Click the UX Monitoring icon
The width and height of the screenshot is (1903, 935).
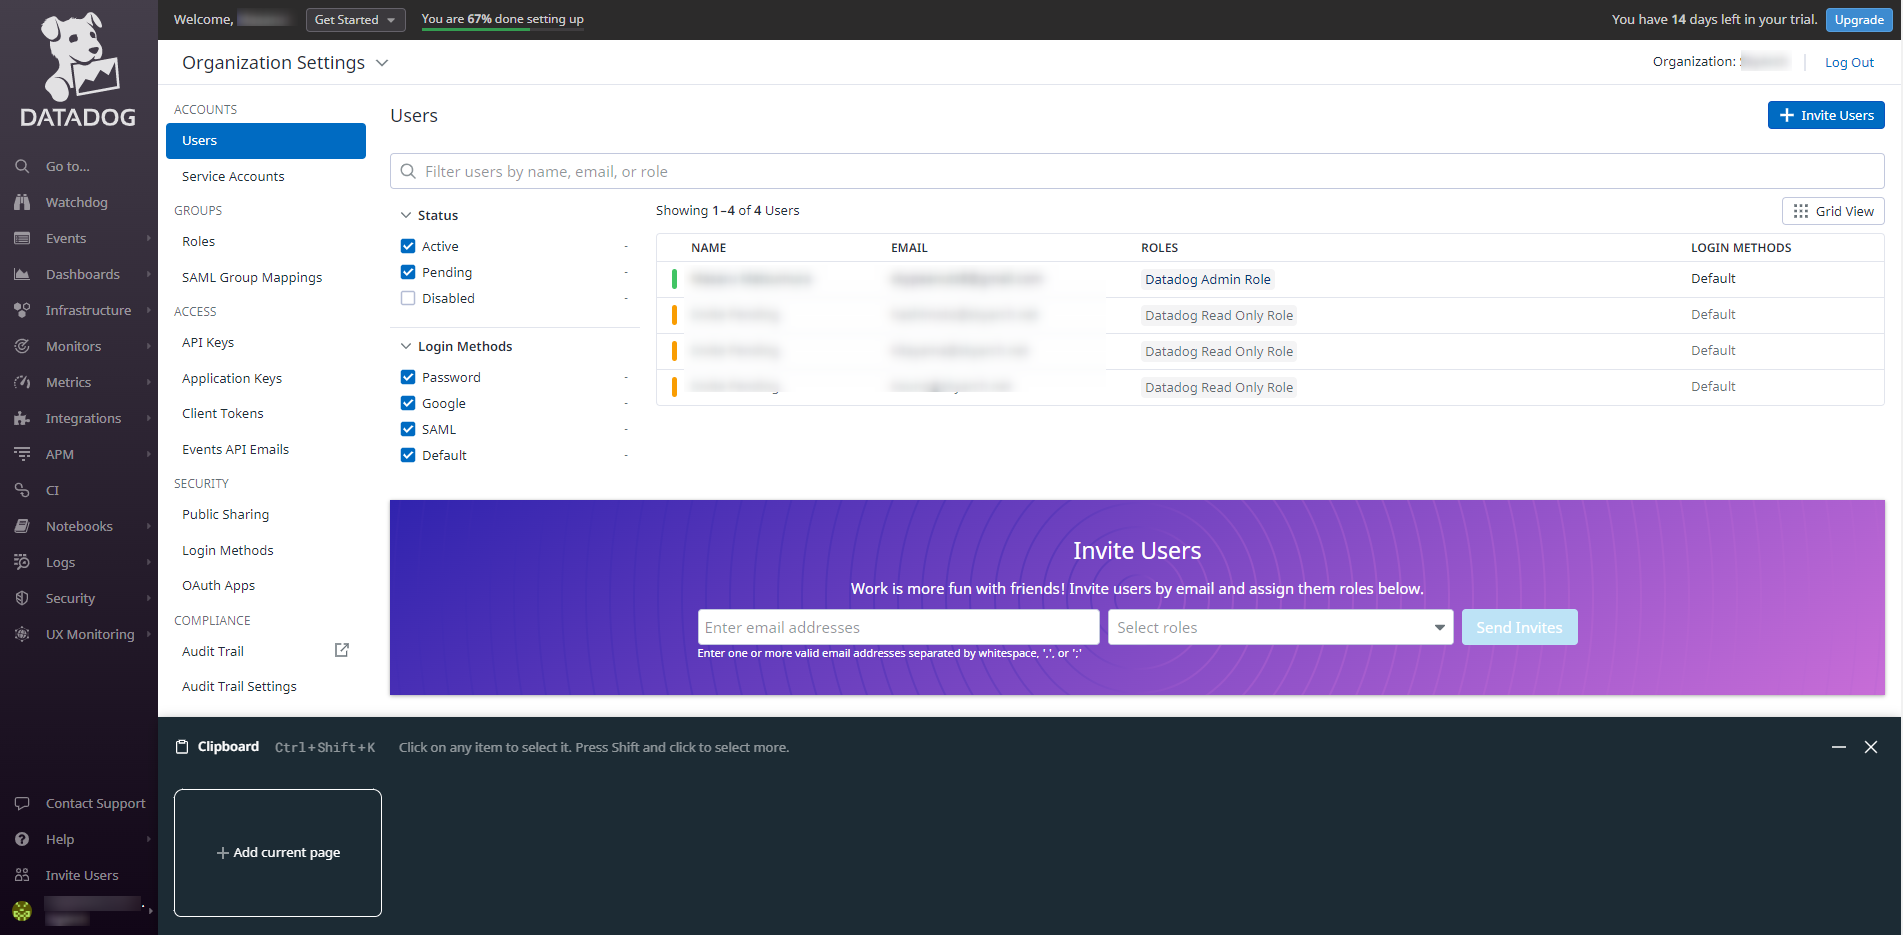pos(22,634)
